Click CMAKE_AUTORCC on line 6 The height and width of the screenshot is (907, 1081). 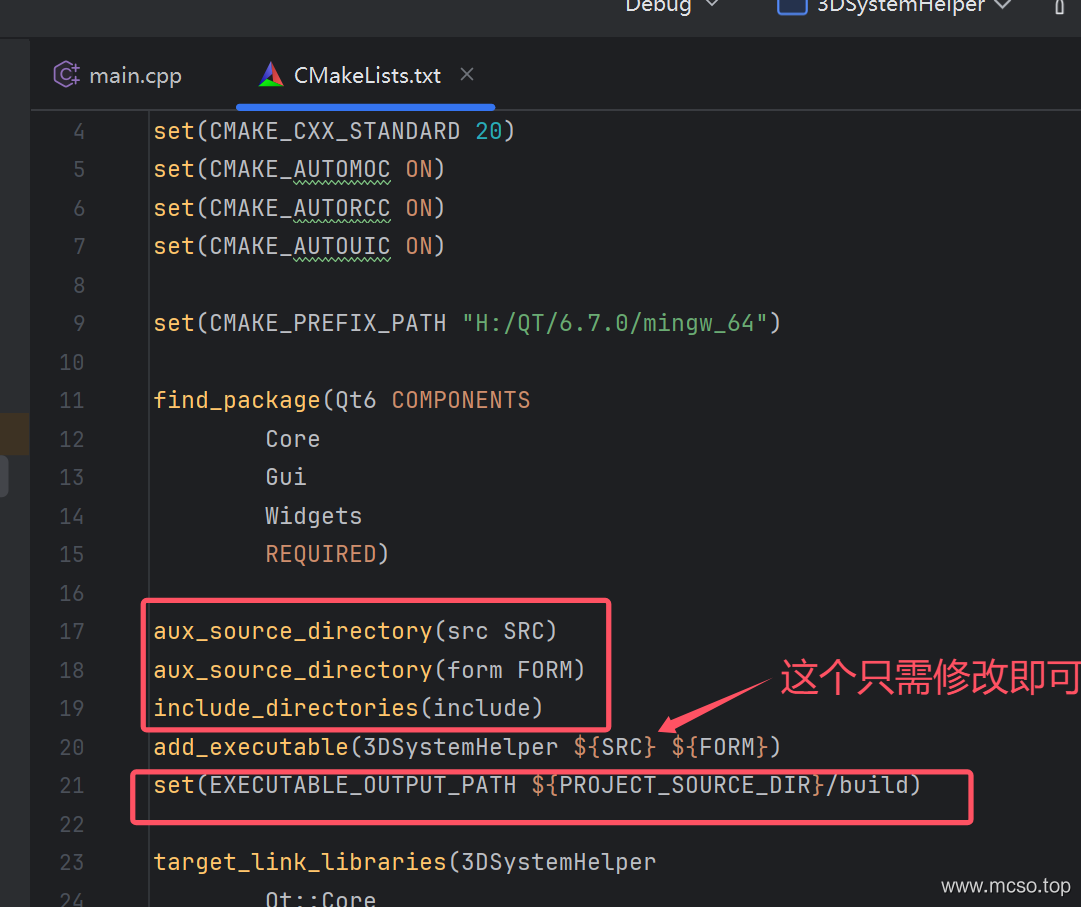click(299, 208)
